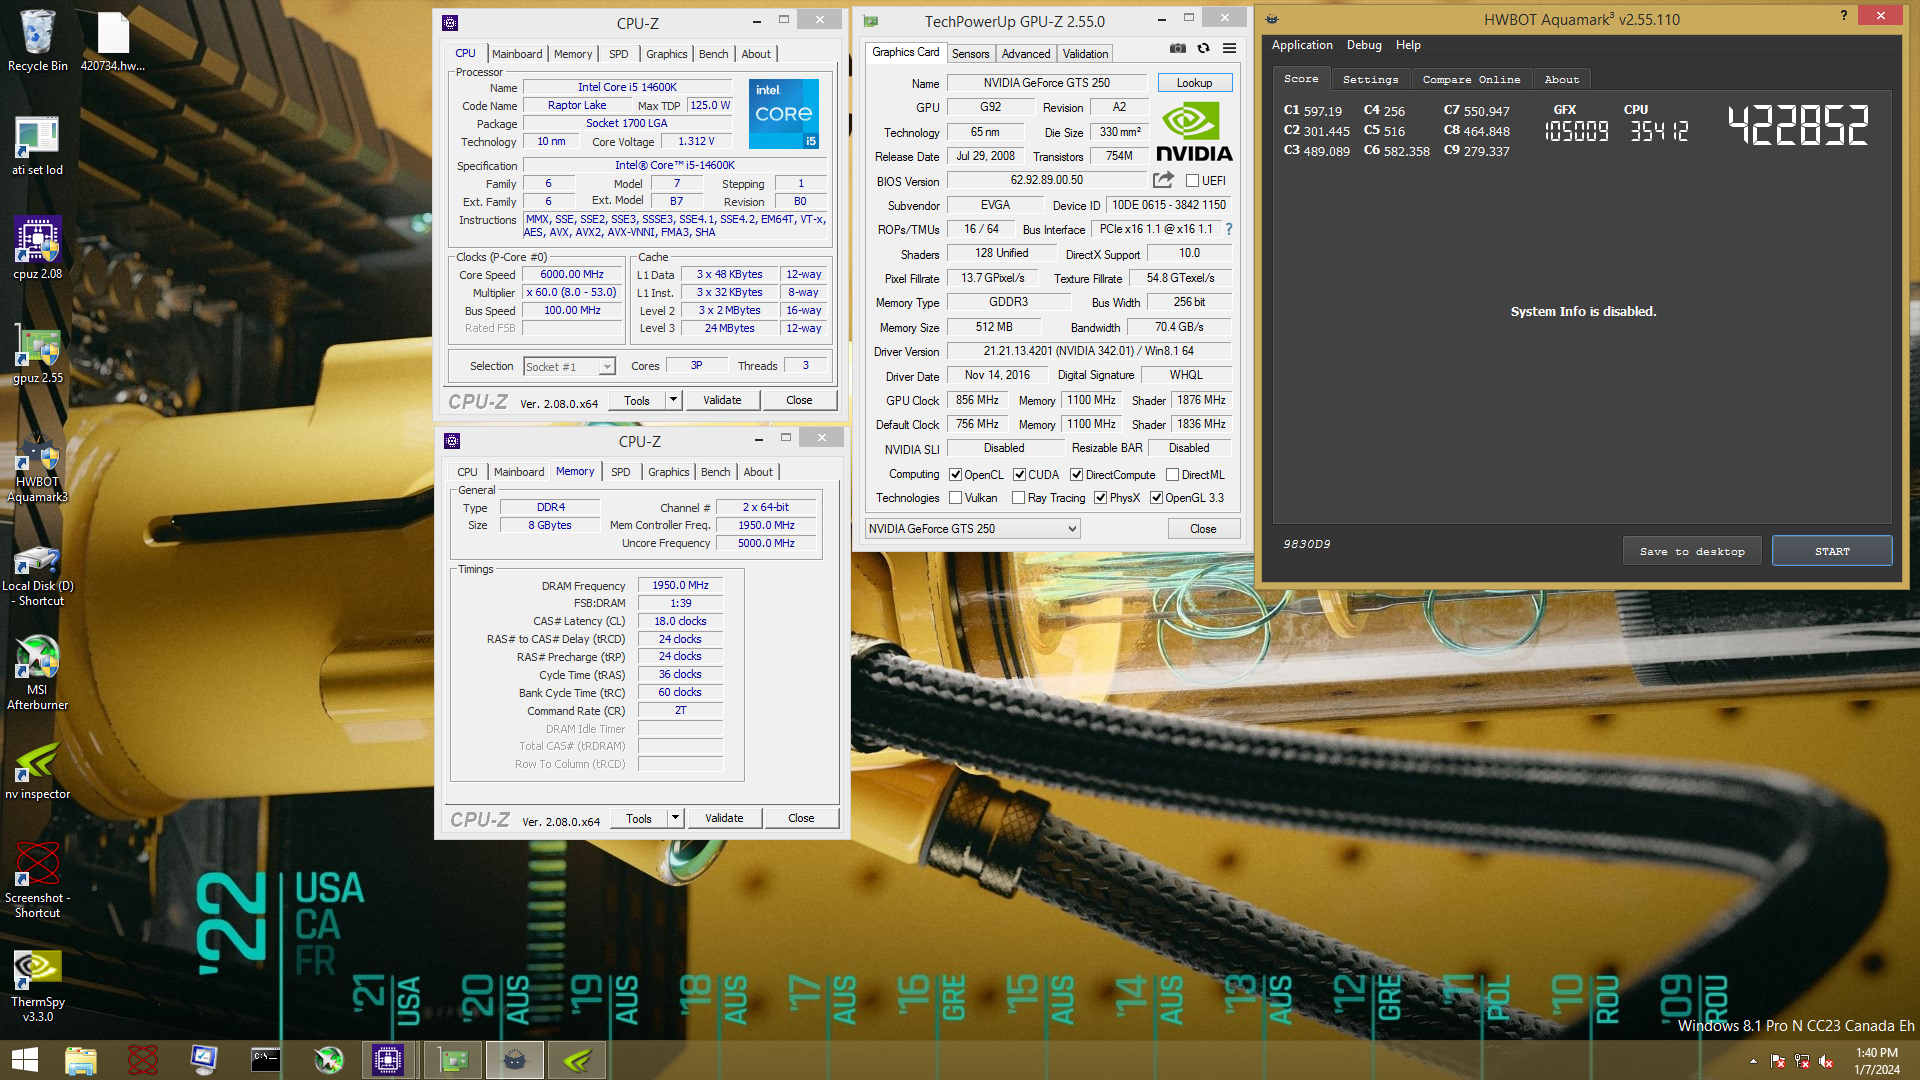Open File Explorer from the taskbar
Screen dimensions: 1920x1080
80,1060
